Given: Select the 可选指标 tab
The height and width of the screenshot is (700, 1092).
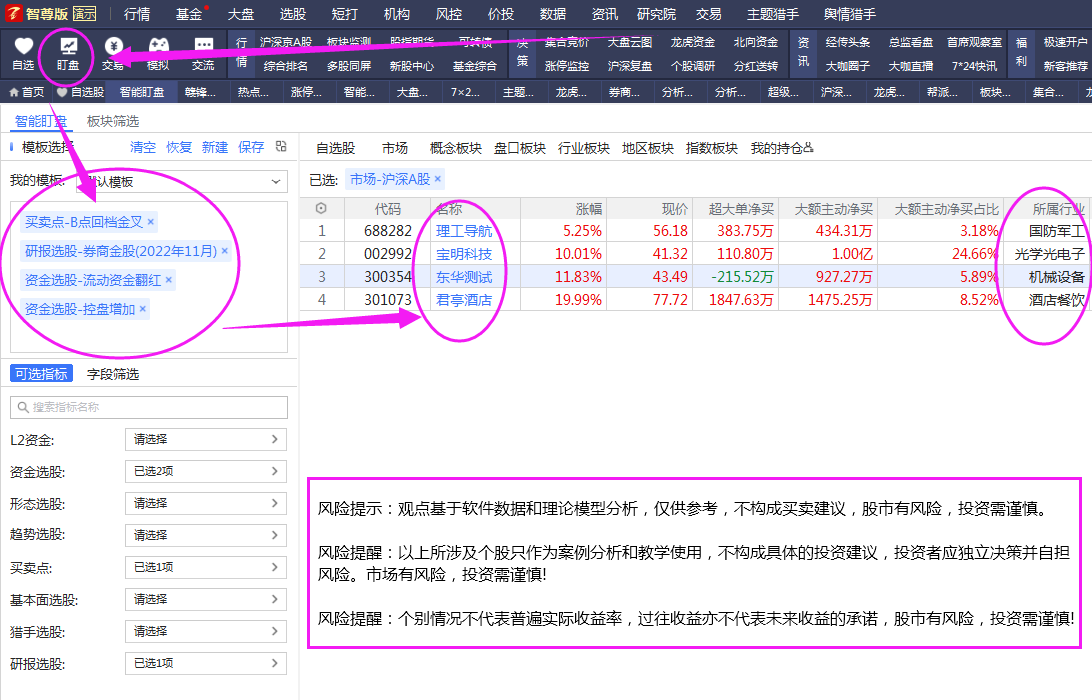Looking at the screenshot, I should click(42, 374).
